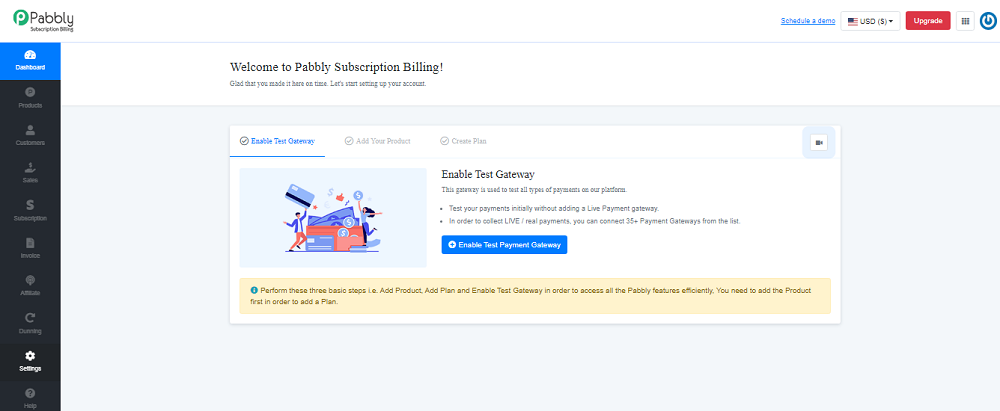The image size is (1000, 411).
Task: Switch to Create Plan tab
Action: click(464, 141)
